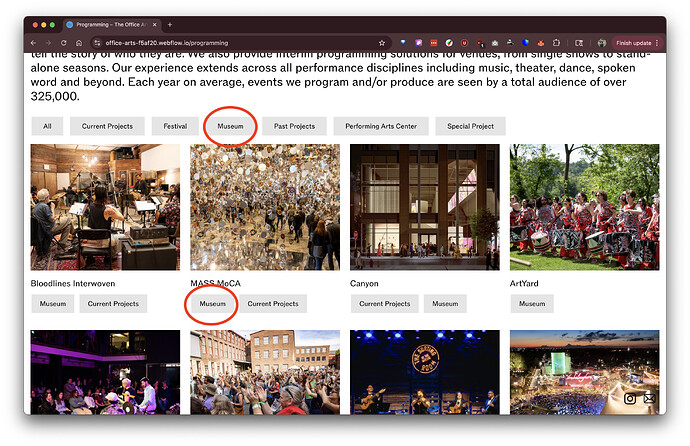Filter projects by All
This screenshot has width=690, height=446.
tap(47, 126)
